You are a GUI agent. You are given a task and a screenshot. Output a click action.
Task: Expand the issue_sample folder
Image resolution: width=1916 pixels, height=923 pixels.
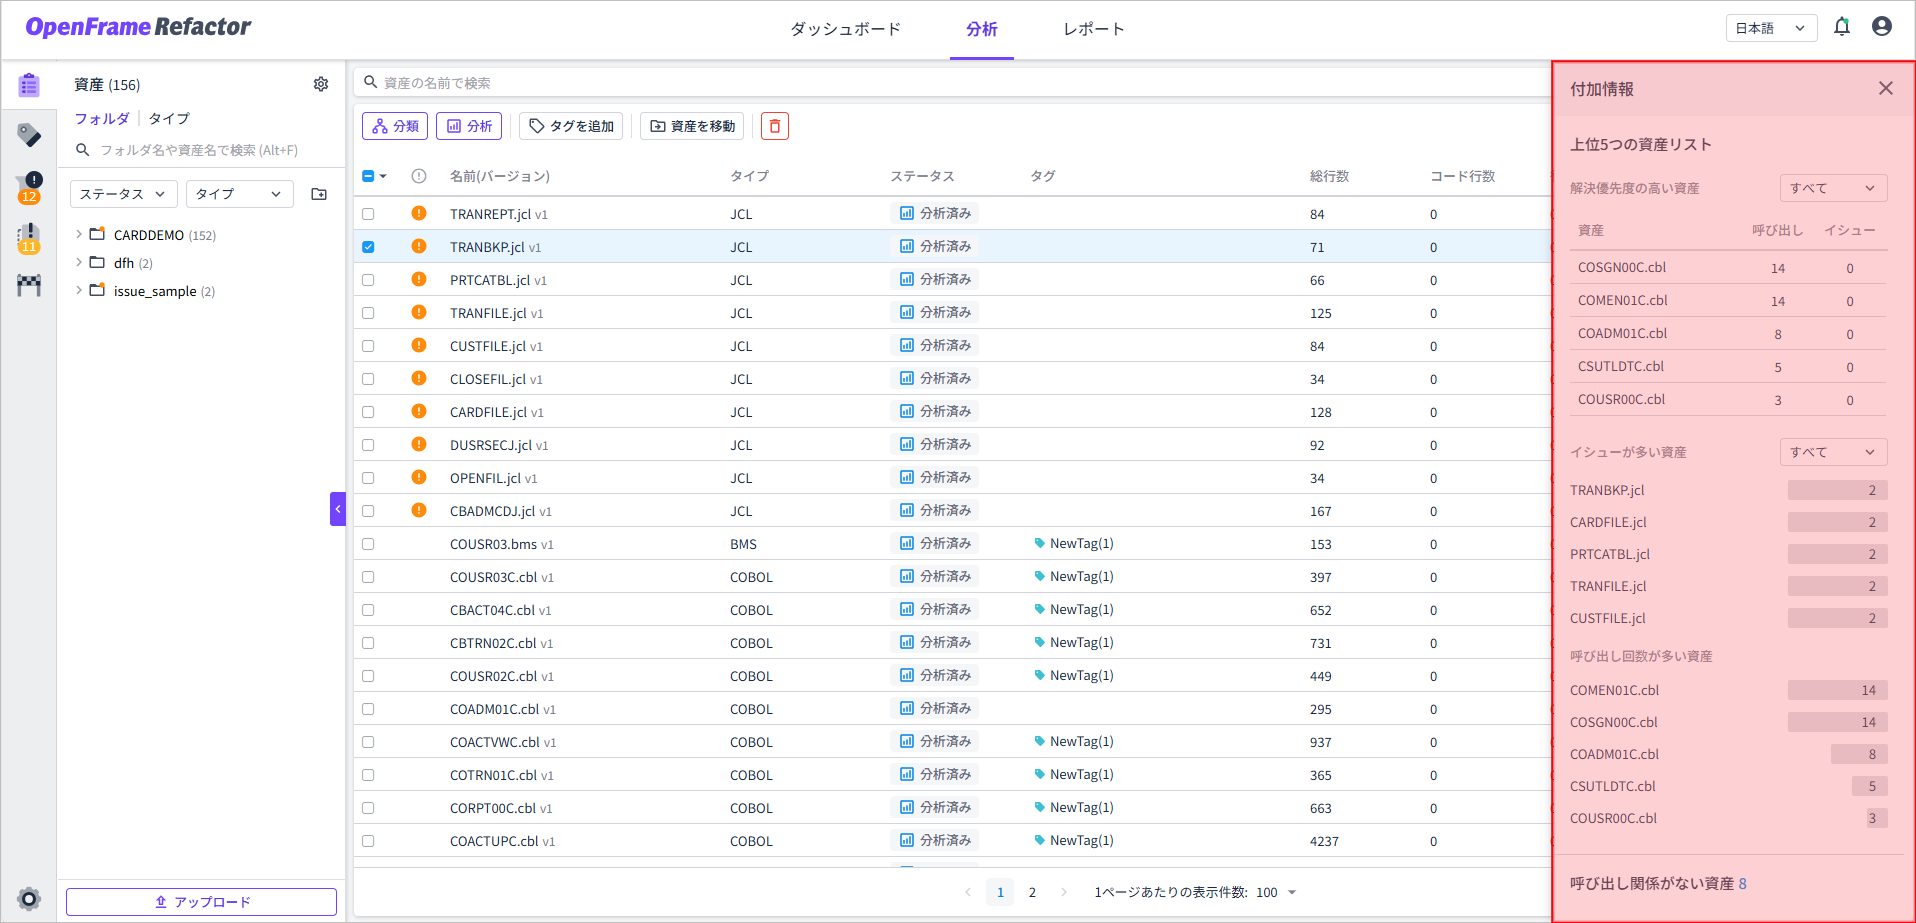79,290
